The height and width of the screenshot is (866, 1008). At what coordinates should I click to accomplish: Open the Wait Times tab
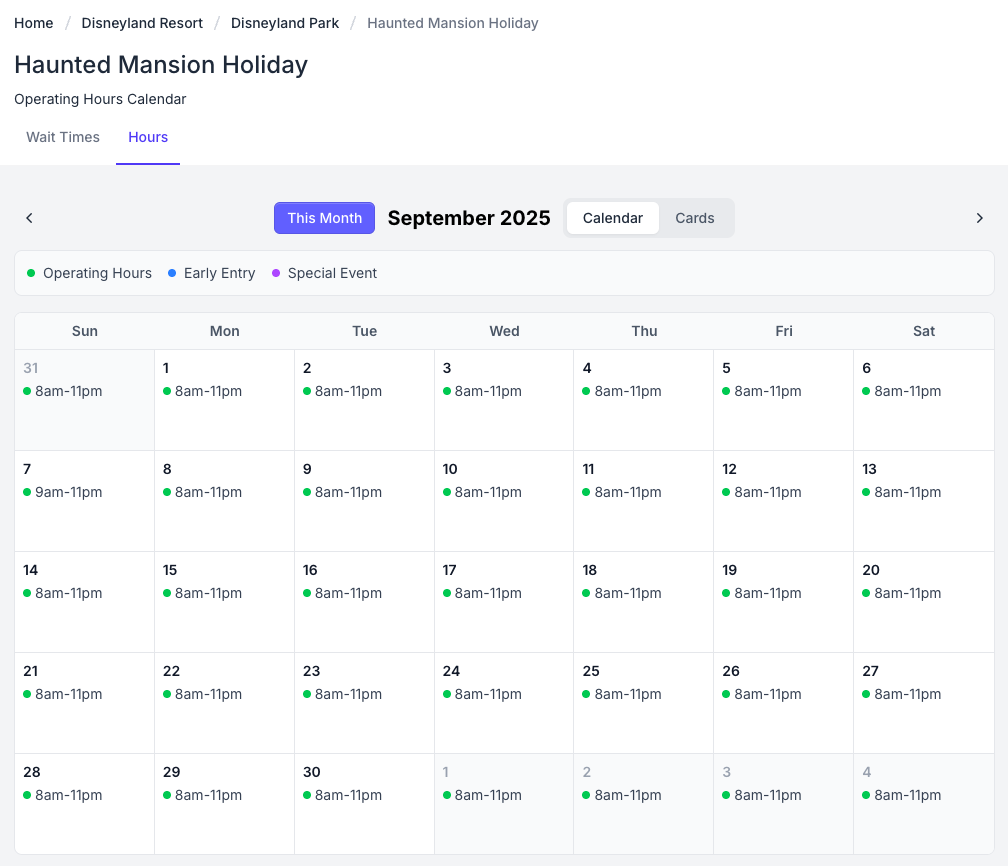(x=63, y=137)
